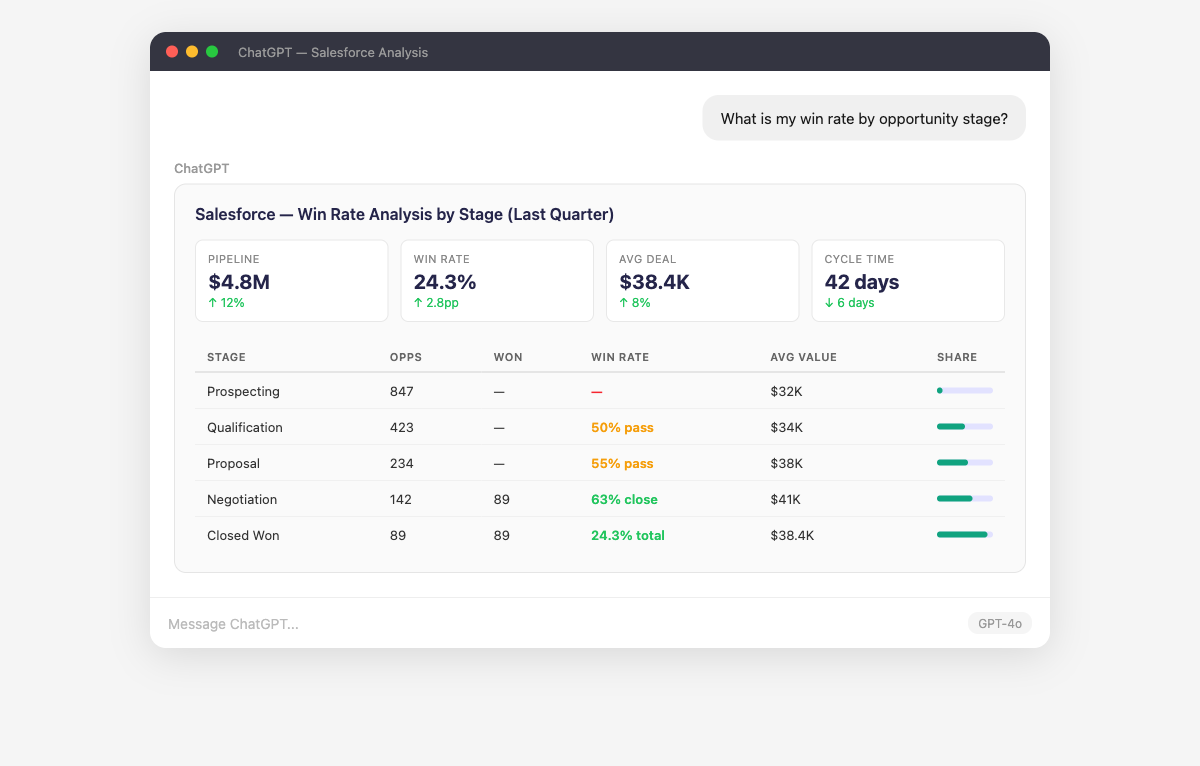Click the Prospecting share progress bar

pos(965,391)
